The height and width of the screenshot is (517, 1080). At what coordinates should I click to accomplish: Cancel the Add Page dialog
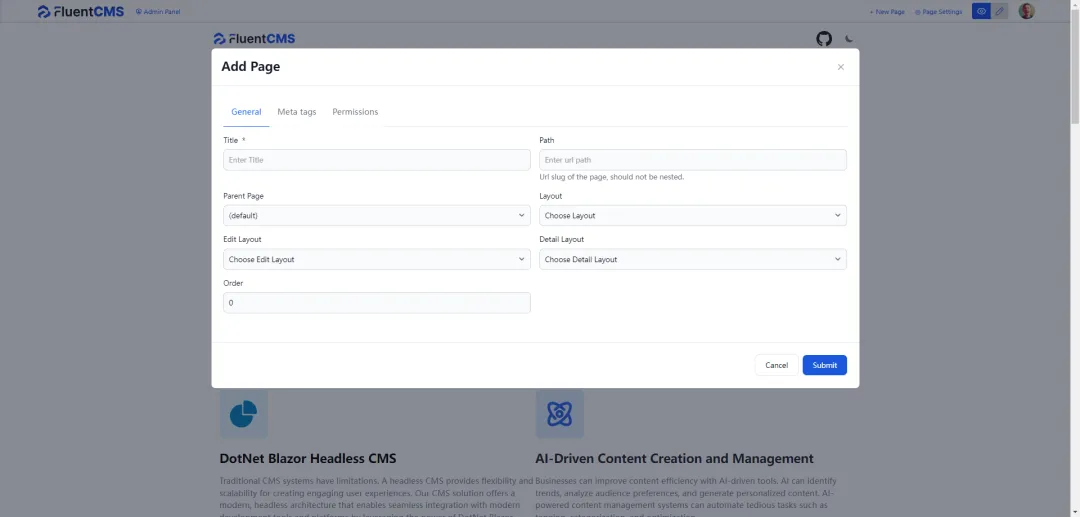(776, 365)
